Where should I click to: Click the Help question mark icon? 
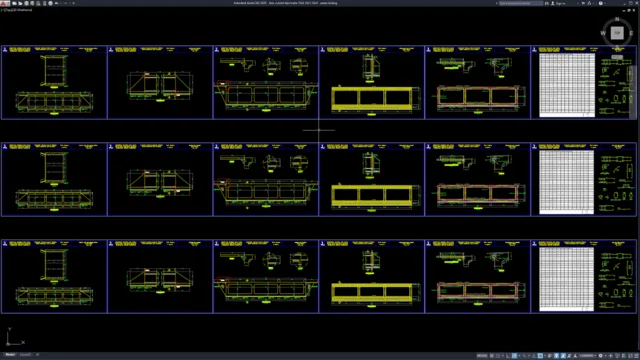pyautogui.click(x=601, y=3)
